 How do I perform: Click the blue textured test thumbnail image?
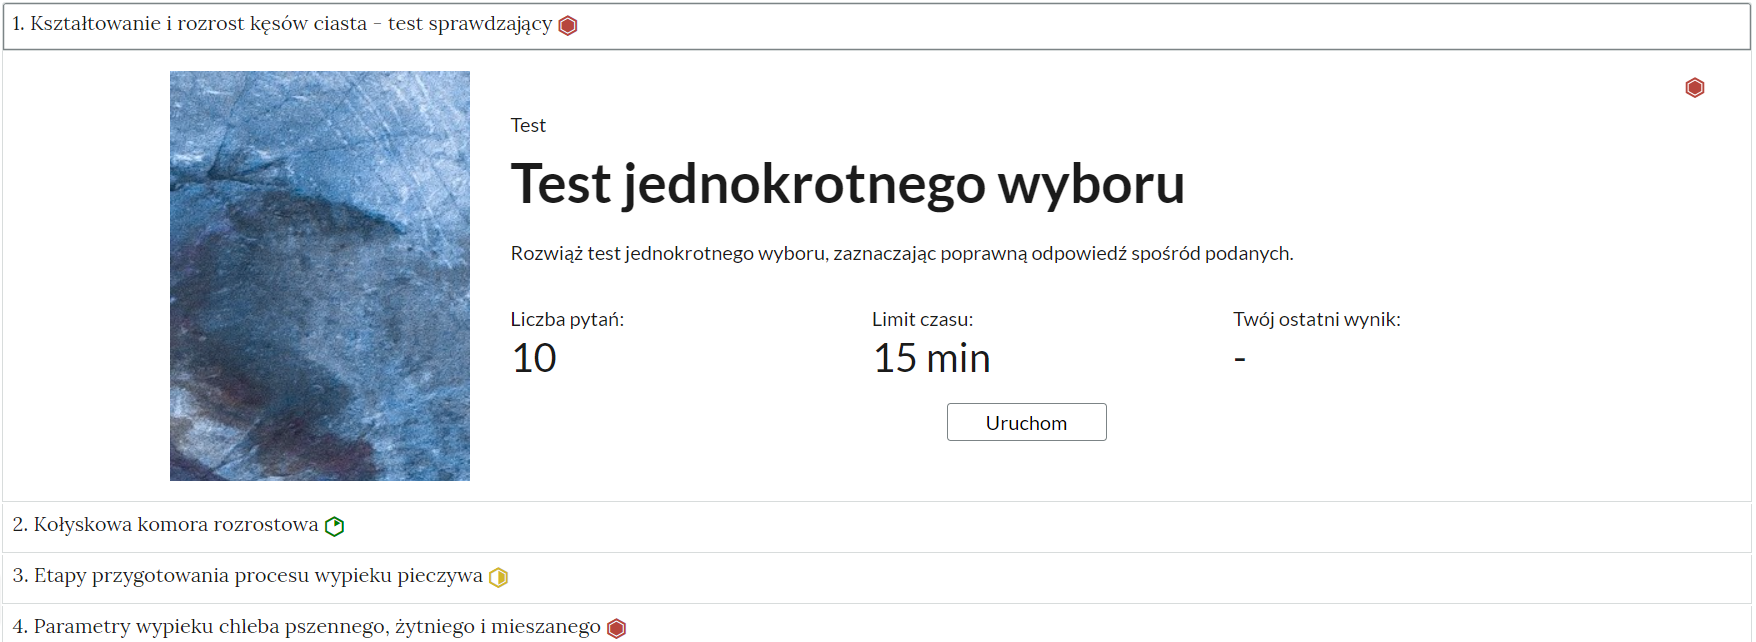320,276
